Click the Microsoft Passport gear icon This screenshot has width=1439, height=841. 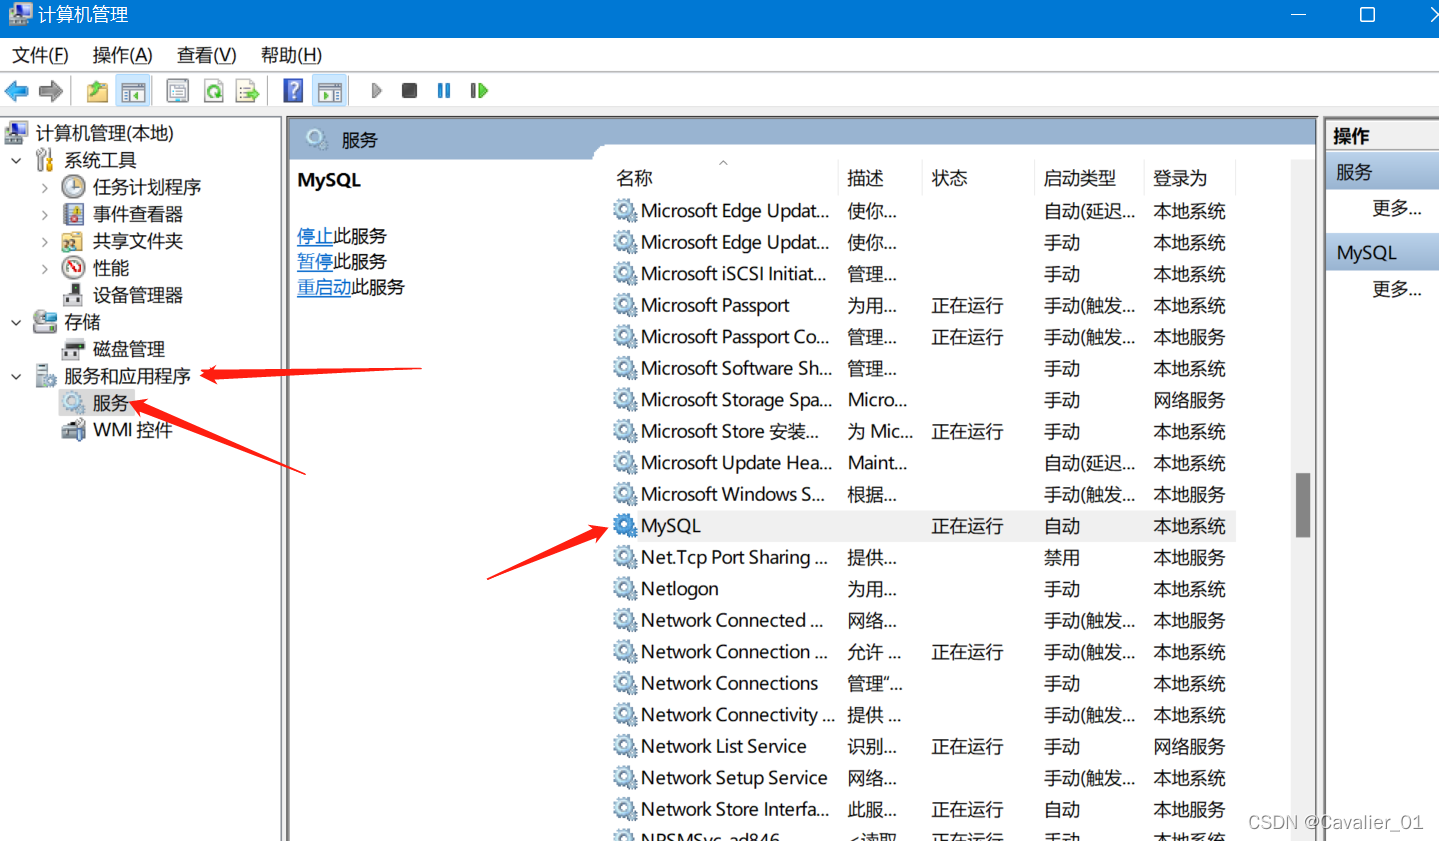click(x=625, y=305)
